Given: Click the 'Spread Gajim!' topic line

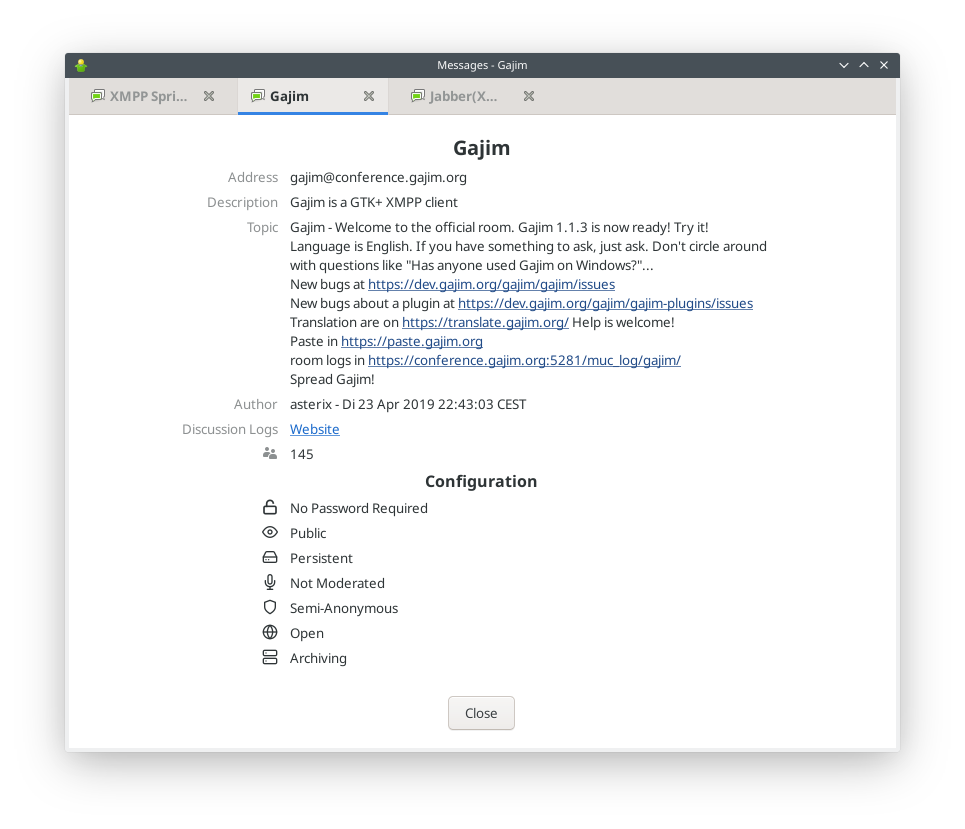Looking at the screenshot, I should pyautogui.click(x=332, y=380).
